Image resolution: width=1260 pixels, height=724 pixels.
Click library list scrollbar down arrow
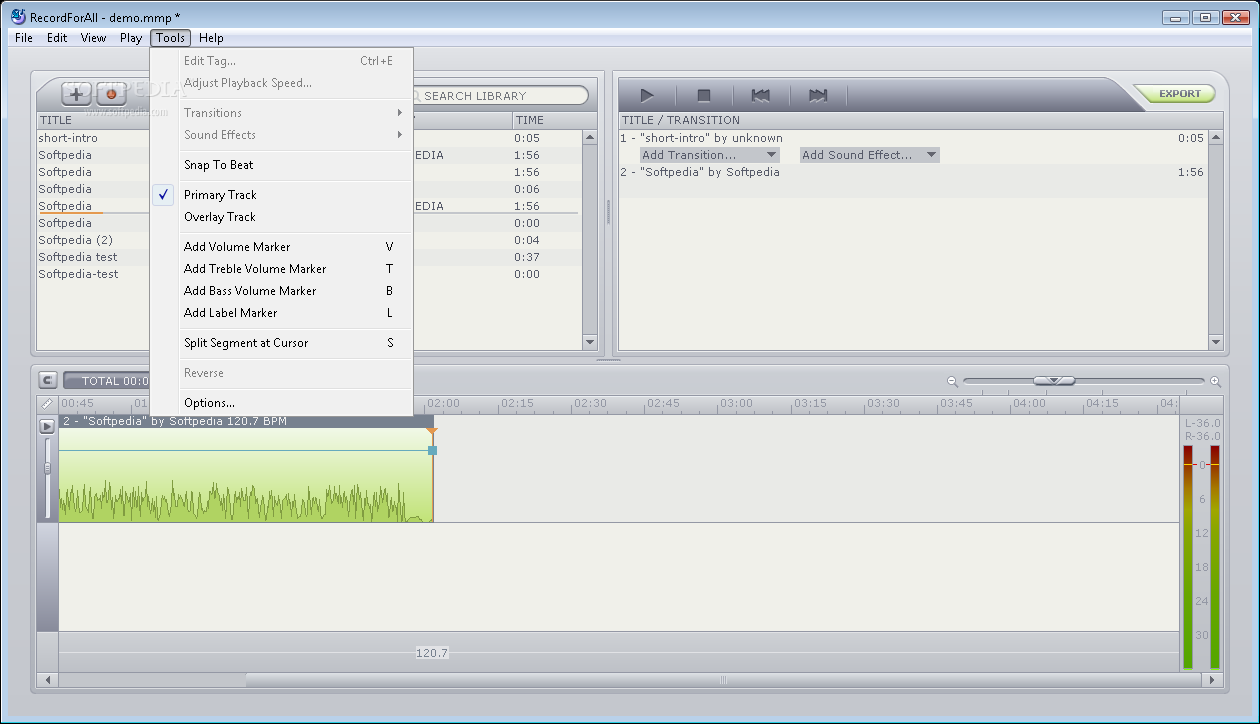(590, 342)
